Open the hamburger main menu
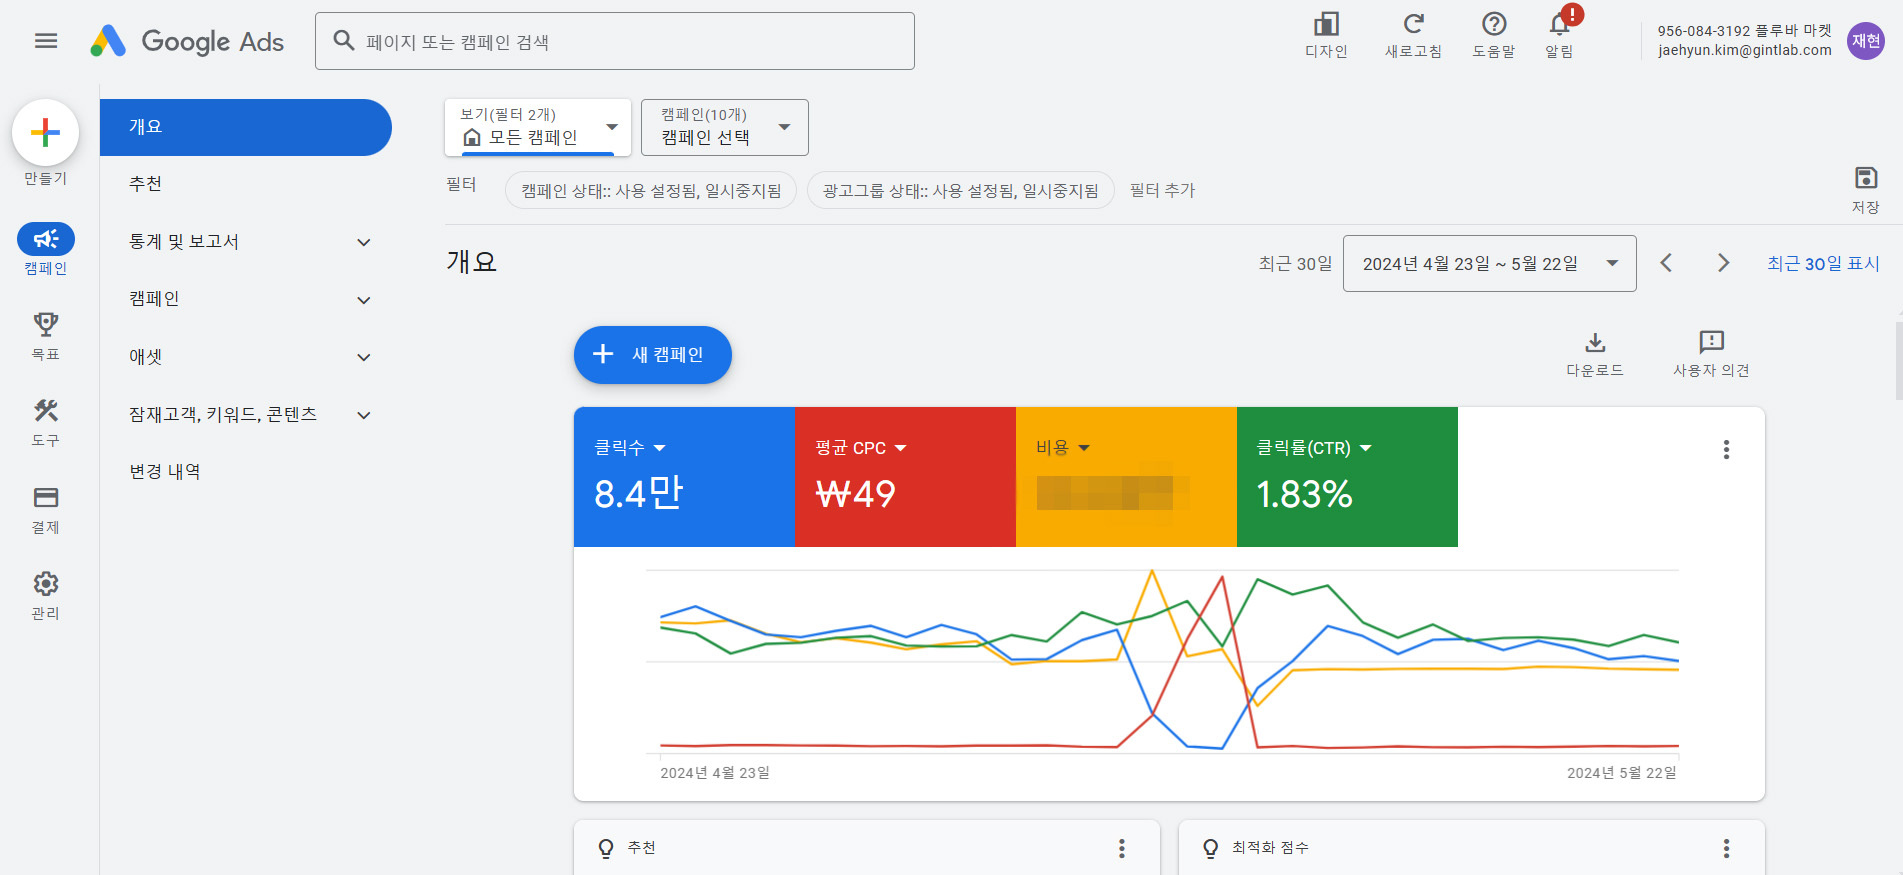 pyautogui.click(x=46, y=41)
